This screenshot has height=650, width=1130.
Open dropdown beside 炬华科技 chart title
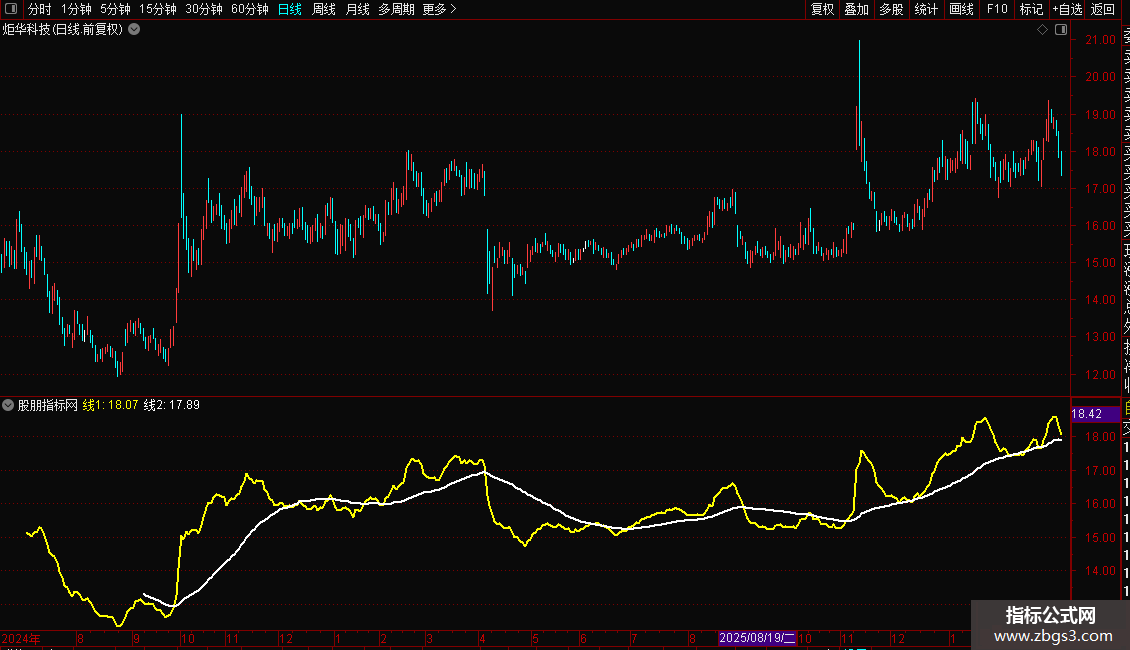134,30
